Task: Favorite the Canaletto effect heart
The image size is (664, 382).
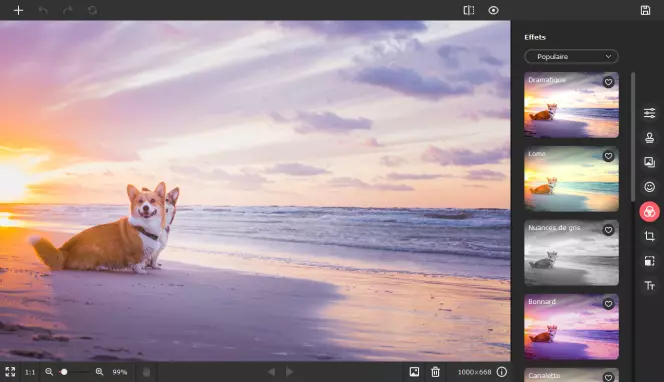Action: 609,377
